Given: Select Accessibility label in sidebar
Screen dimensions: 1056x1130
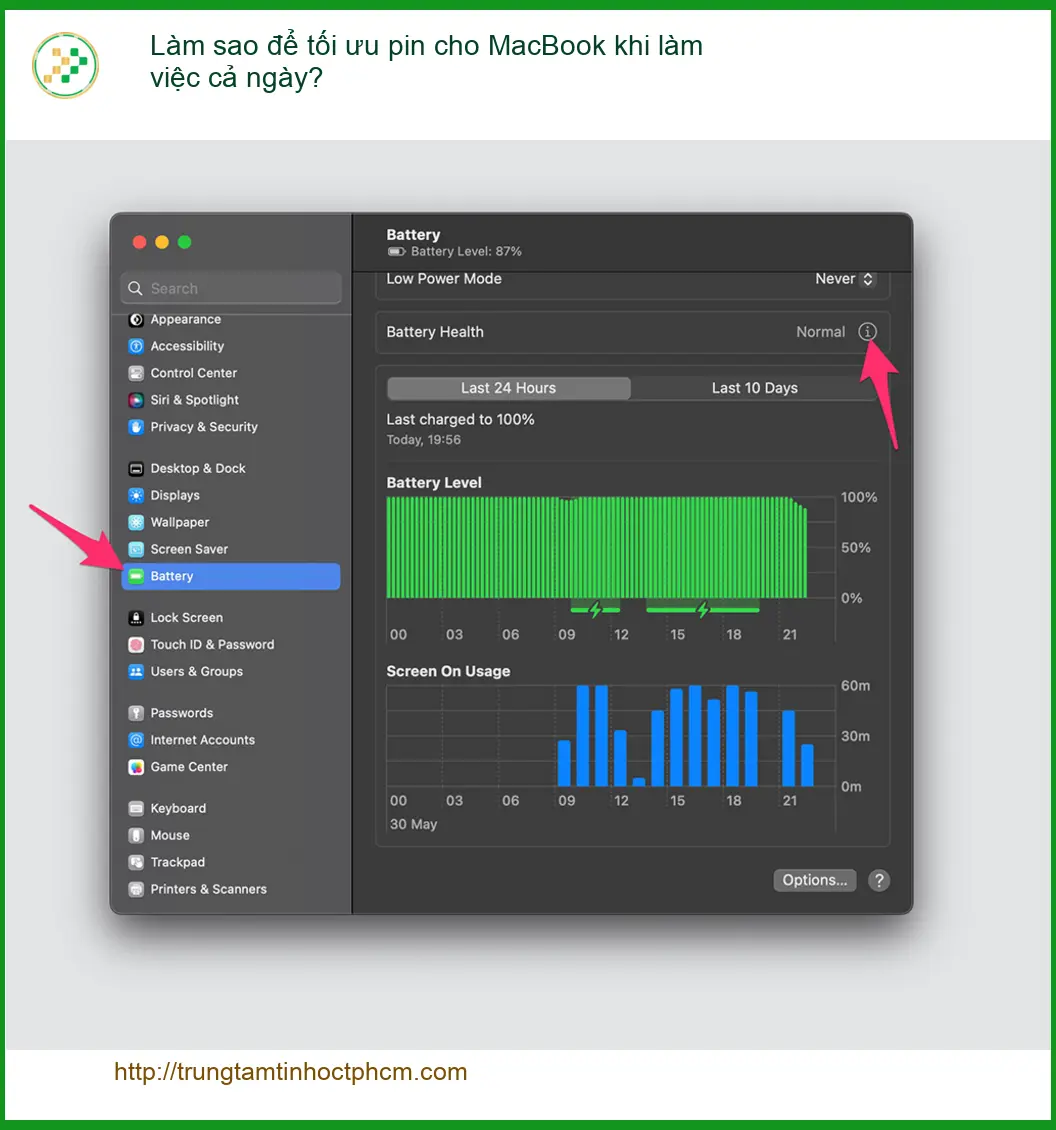Looking at the screenshot, I should click(x=187, y=346).
